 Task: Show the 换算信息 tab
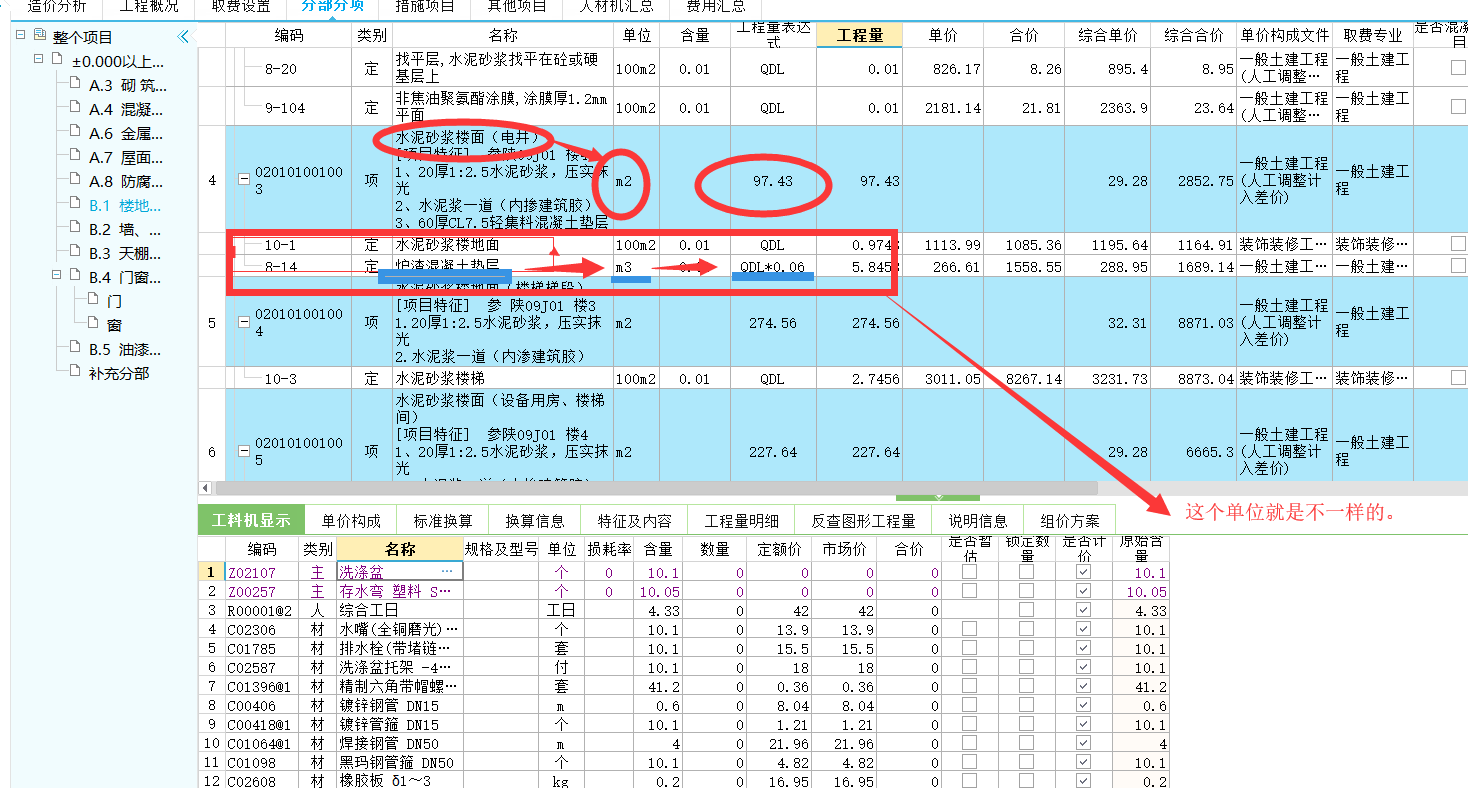coord(535,520)
